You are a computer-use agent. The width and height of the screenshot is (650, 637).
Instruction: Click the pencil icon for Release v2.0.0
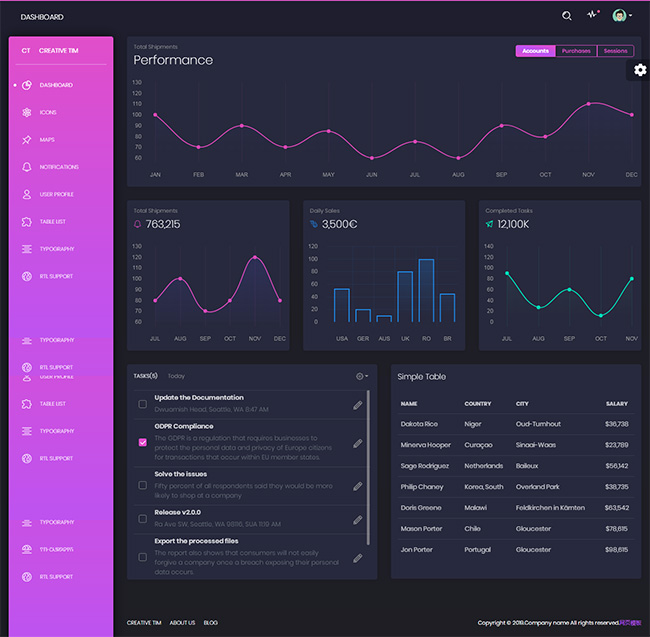[358, 519]
